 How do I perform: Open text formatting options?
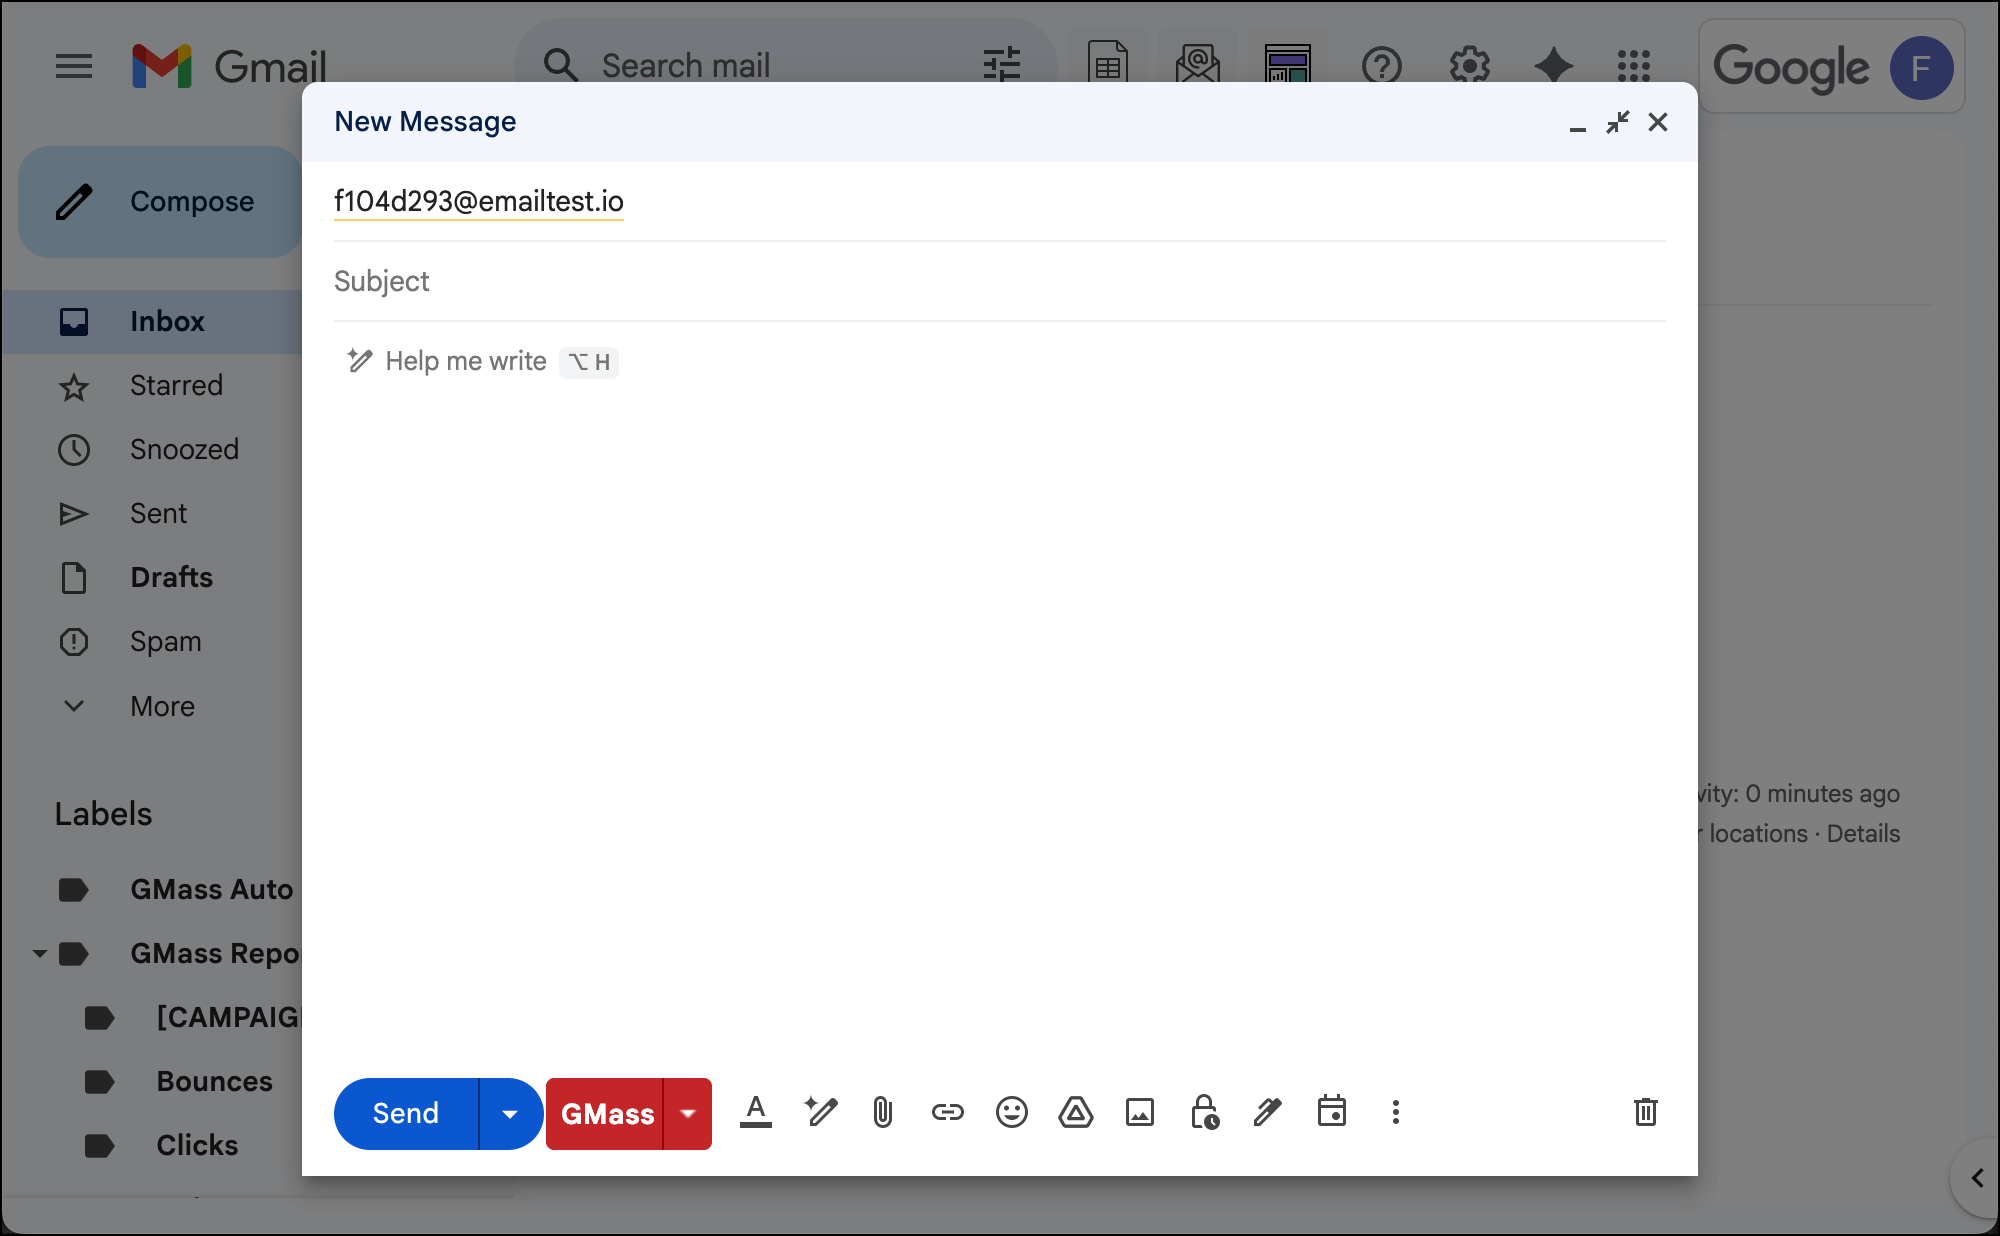(x=756, y=1113)
